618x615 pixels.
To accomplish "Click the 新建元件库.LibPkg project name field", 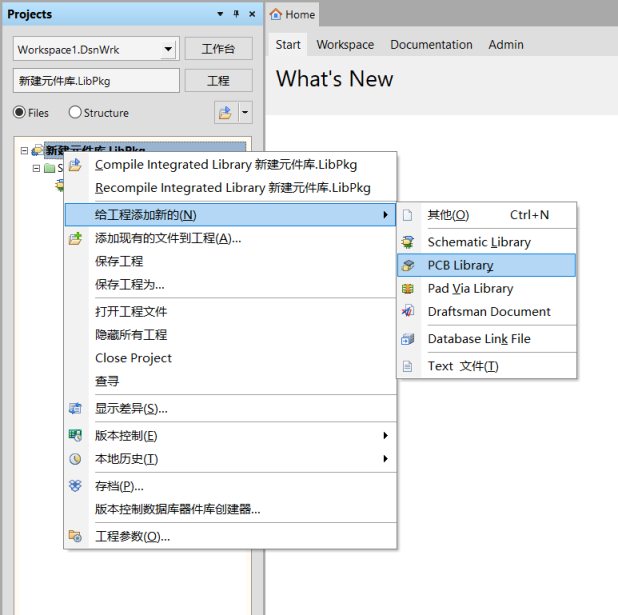I will point(96,81).
